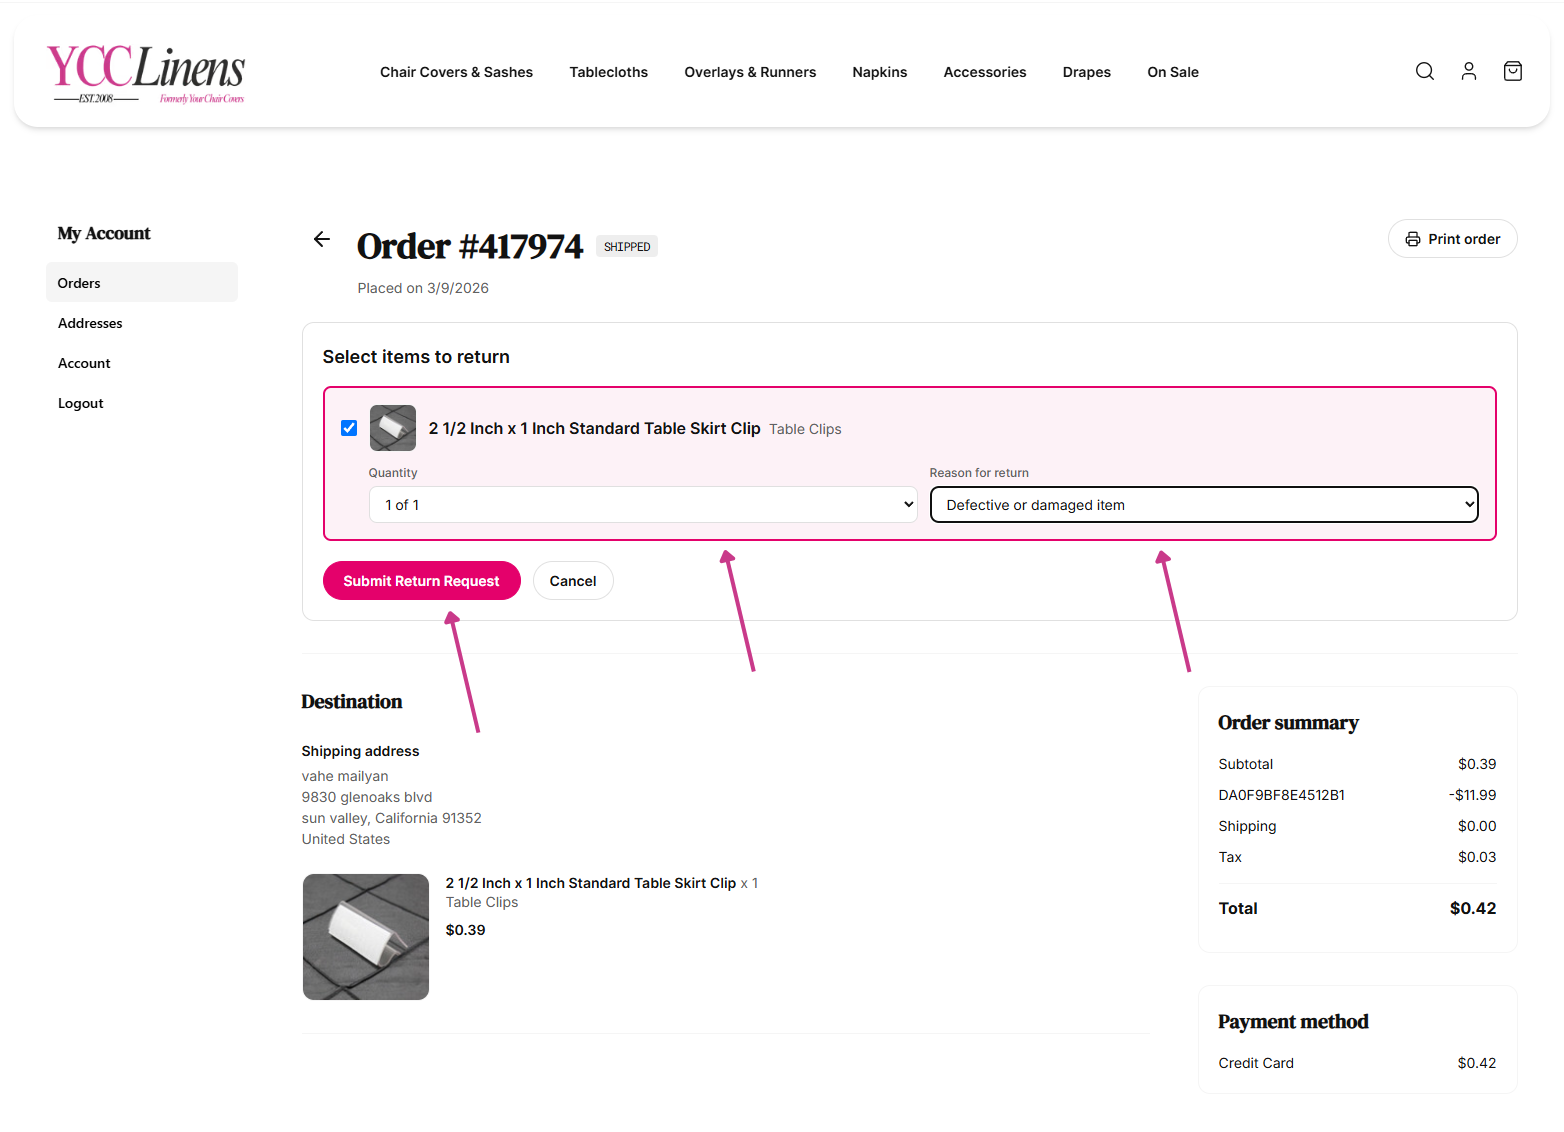Click product name in Select items to return row

click(595, 428)
